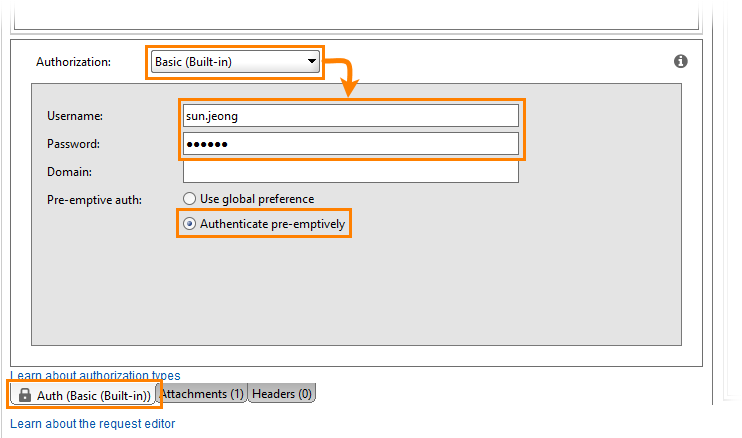Viewport: 742px width, 438px height.
Task: Switch to Headers (0) tab
Action: (x=282, y=394)
